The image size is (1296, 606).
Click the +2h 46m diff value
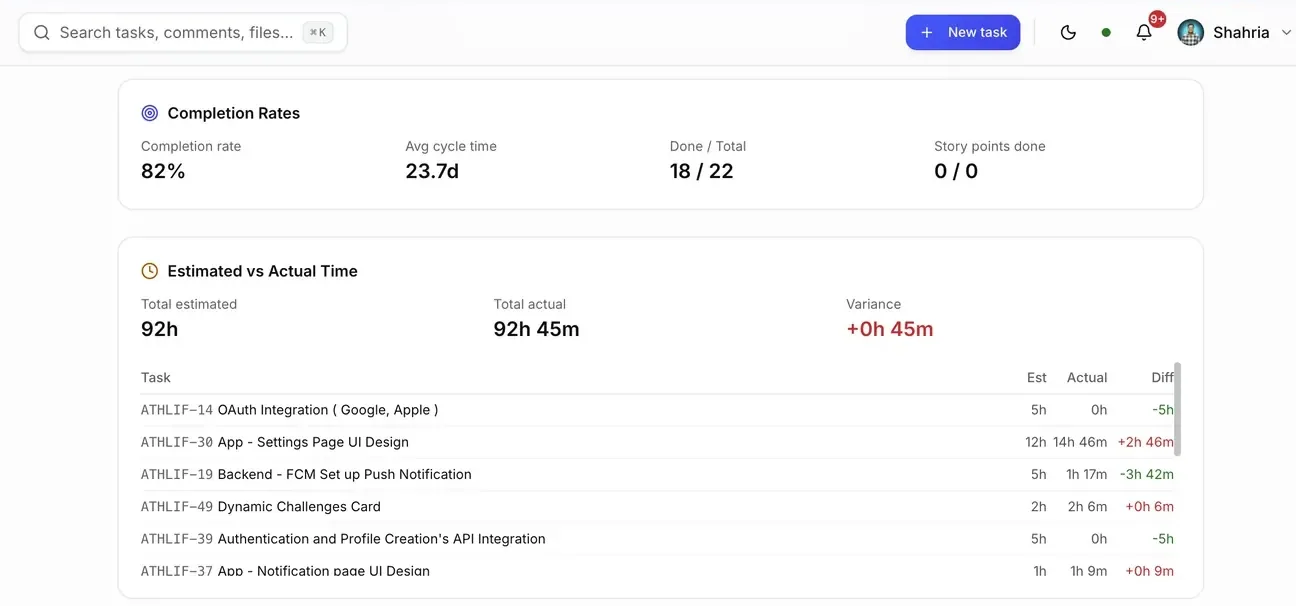1146,442
